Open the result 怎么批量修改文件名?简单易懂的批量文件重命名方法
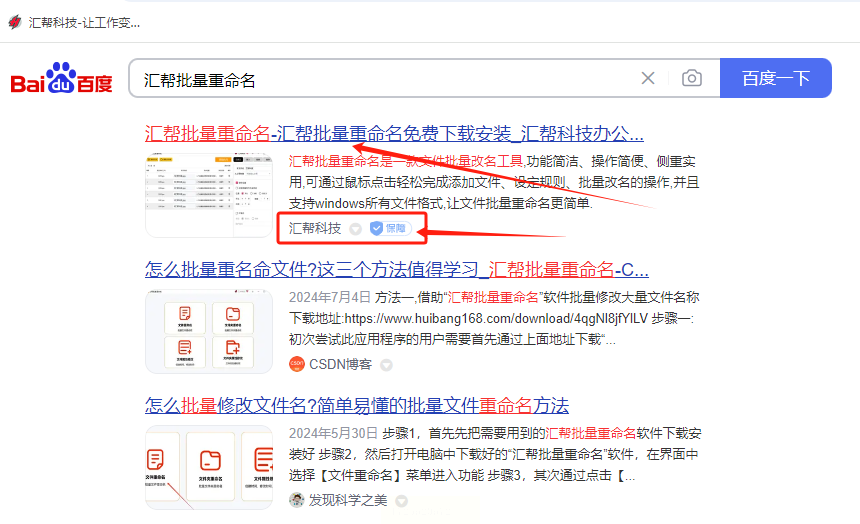Image resolution: width=860 pixels, height=524 pixels. coord(357,405)
